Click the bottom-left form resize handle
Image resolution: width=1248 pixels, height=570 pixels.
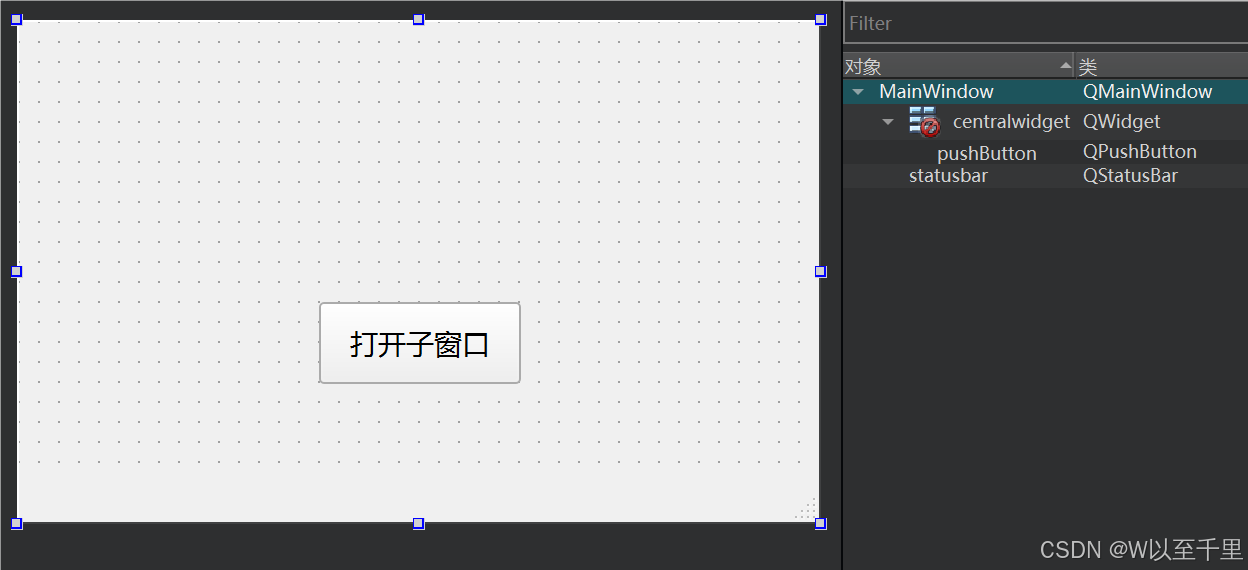[17, 523]
